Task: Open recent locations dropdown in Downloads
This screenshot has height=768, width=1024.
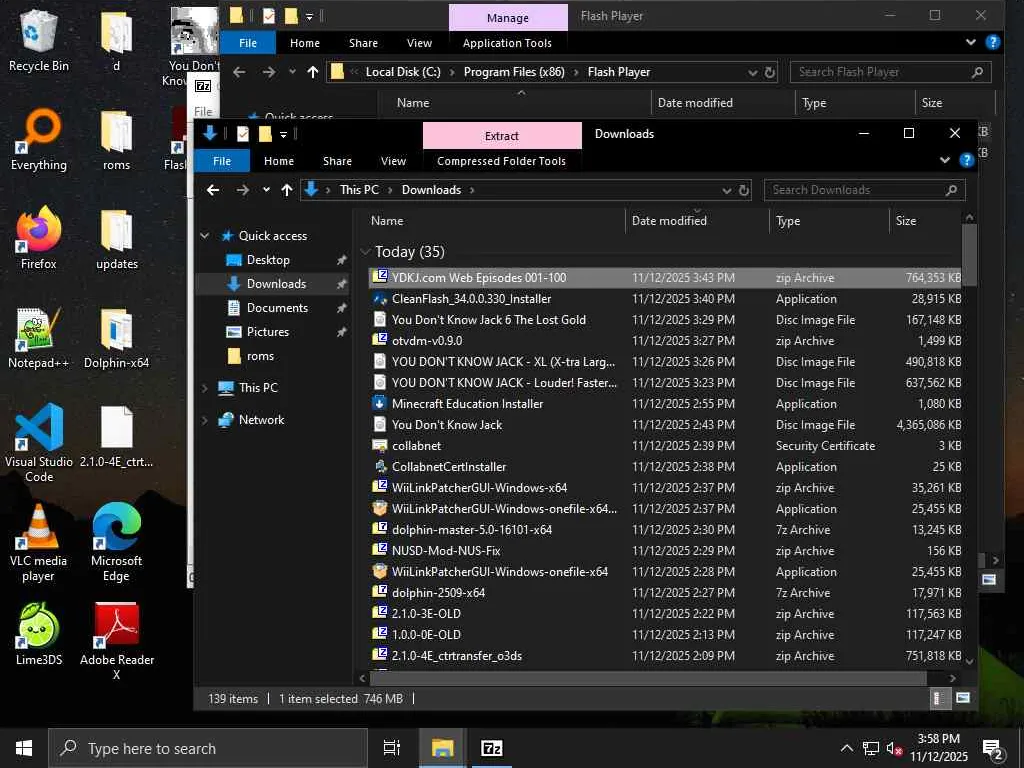Action: (266, 190)
